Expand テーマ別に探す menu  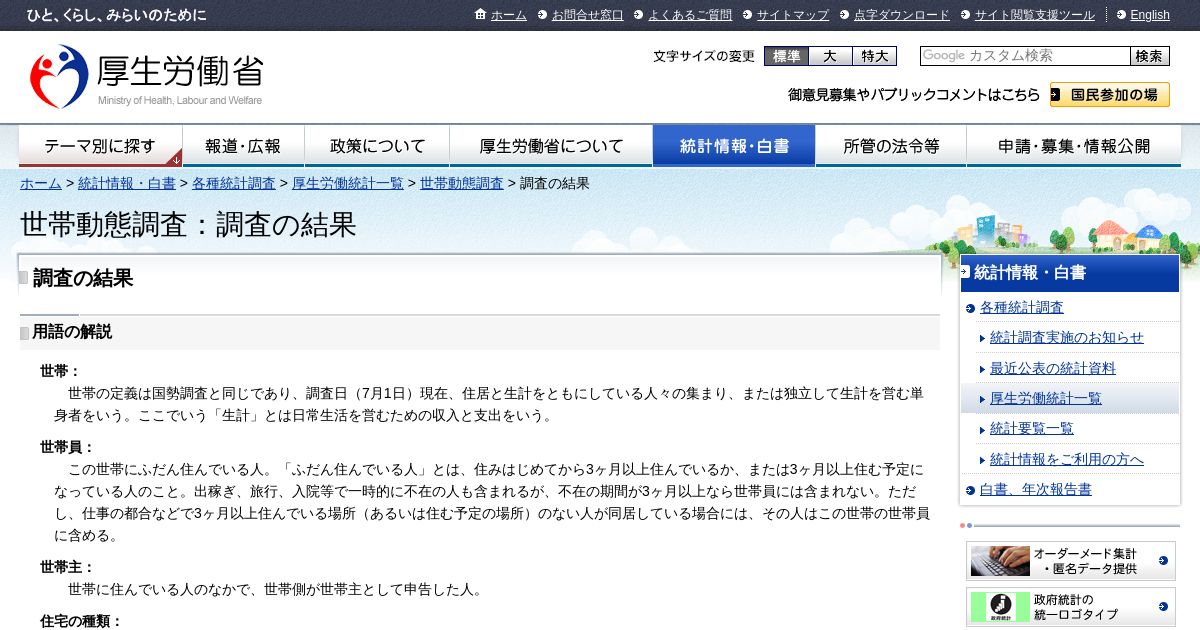coord(100,146)
